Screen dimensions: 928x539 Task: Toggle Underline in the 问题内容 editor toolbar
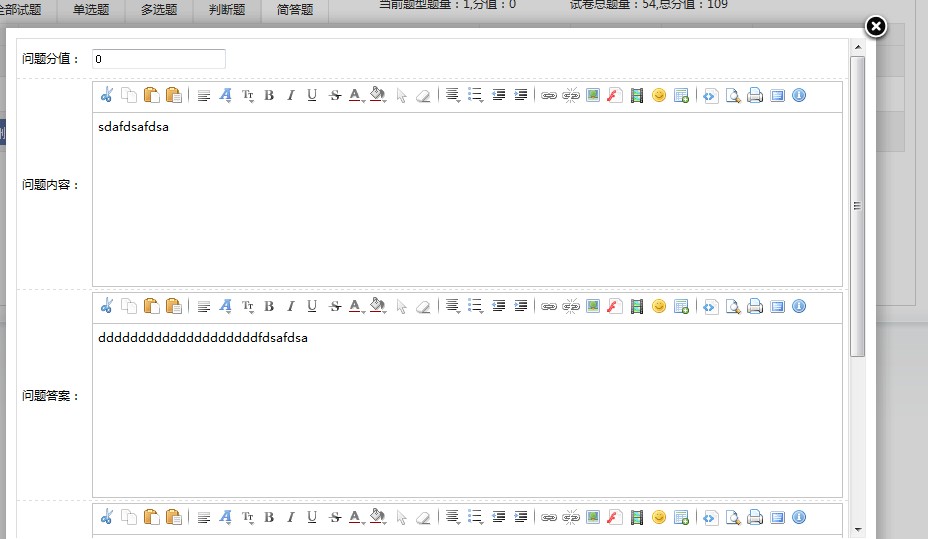pyautogui.click(x=312, y=95)
